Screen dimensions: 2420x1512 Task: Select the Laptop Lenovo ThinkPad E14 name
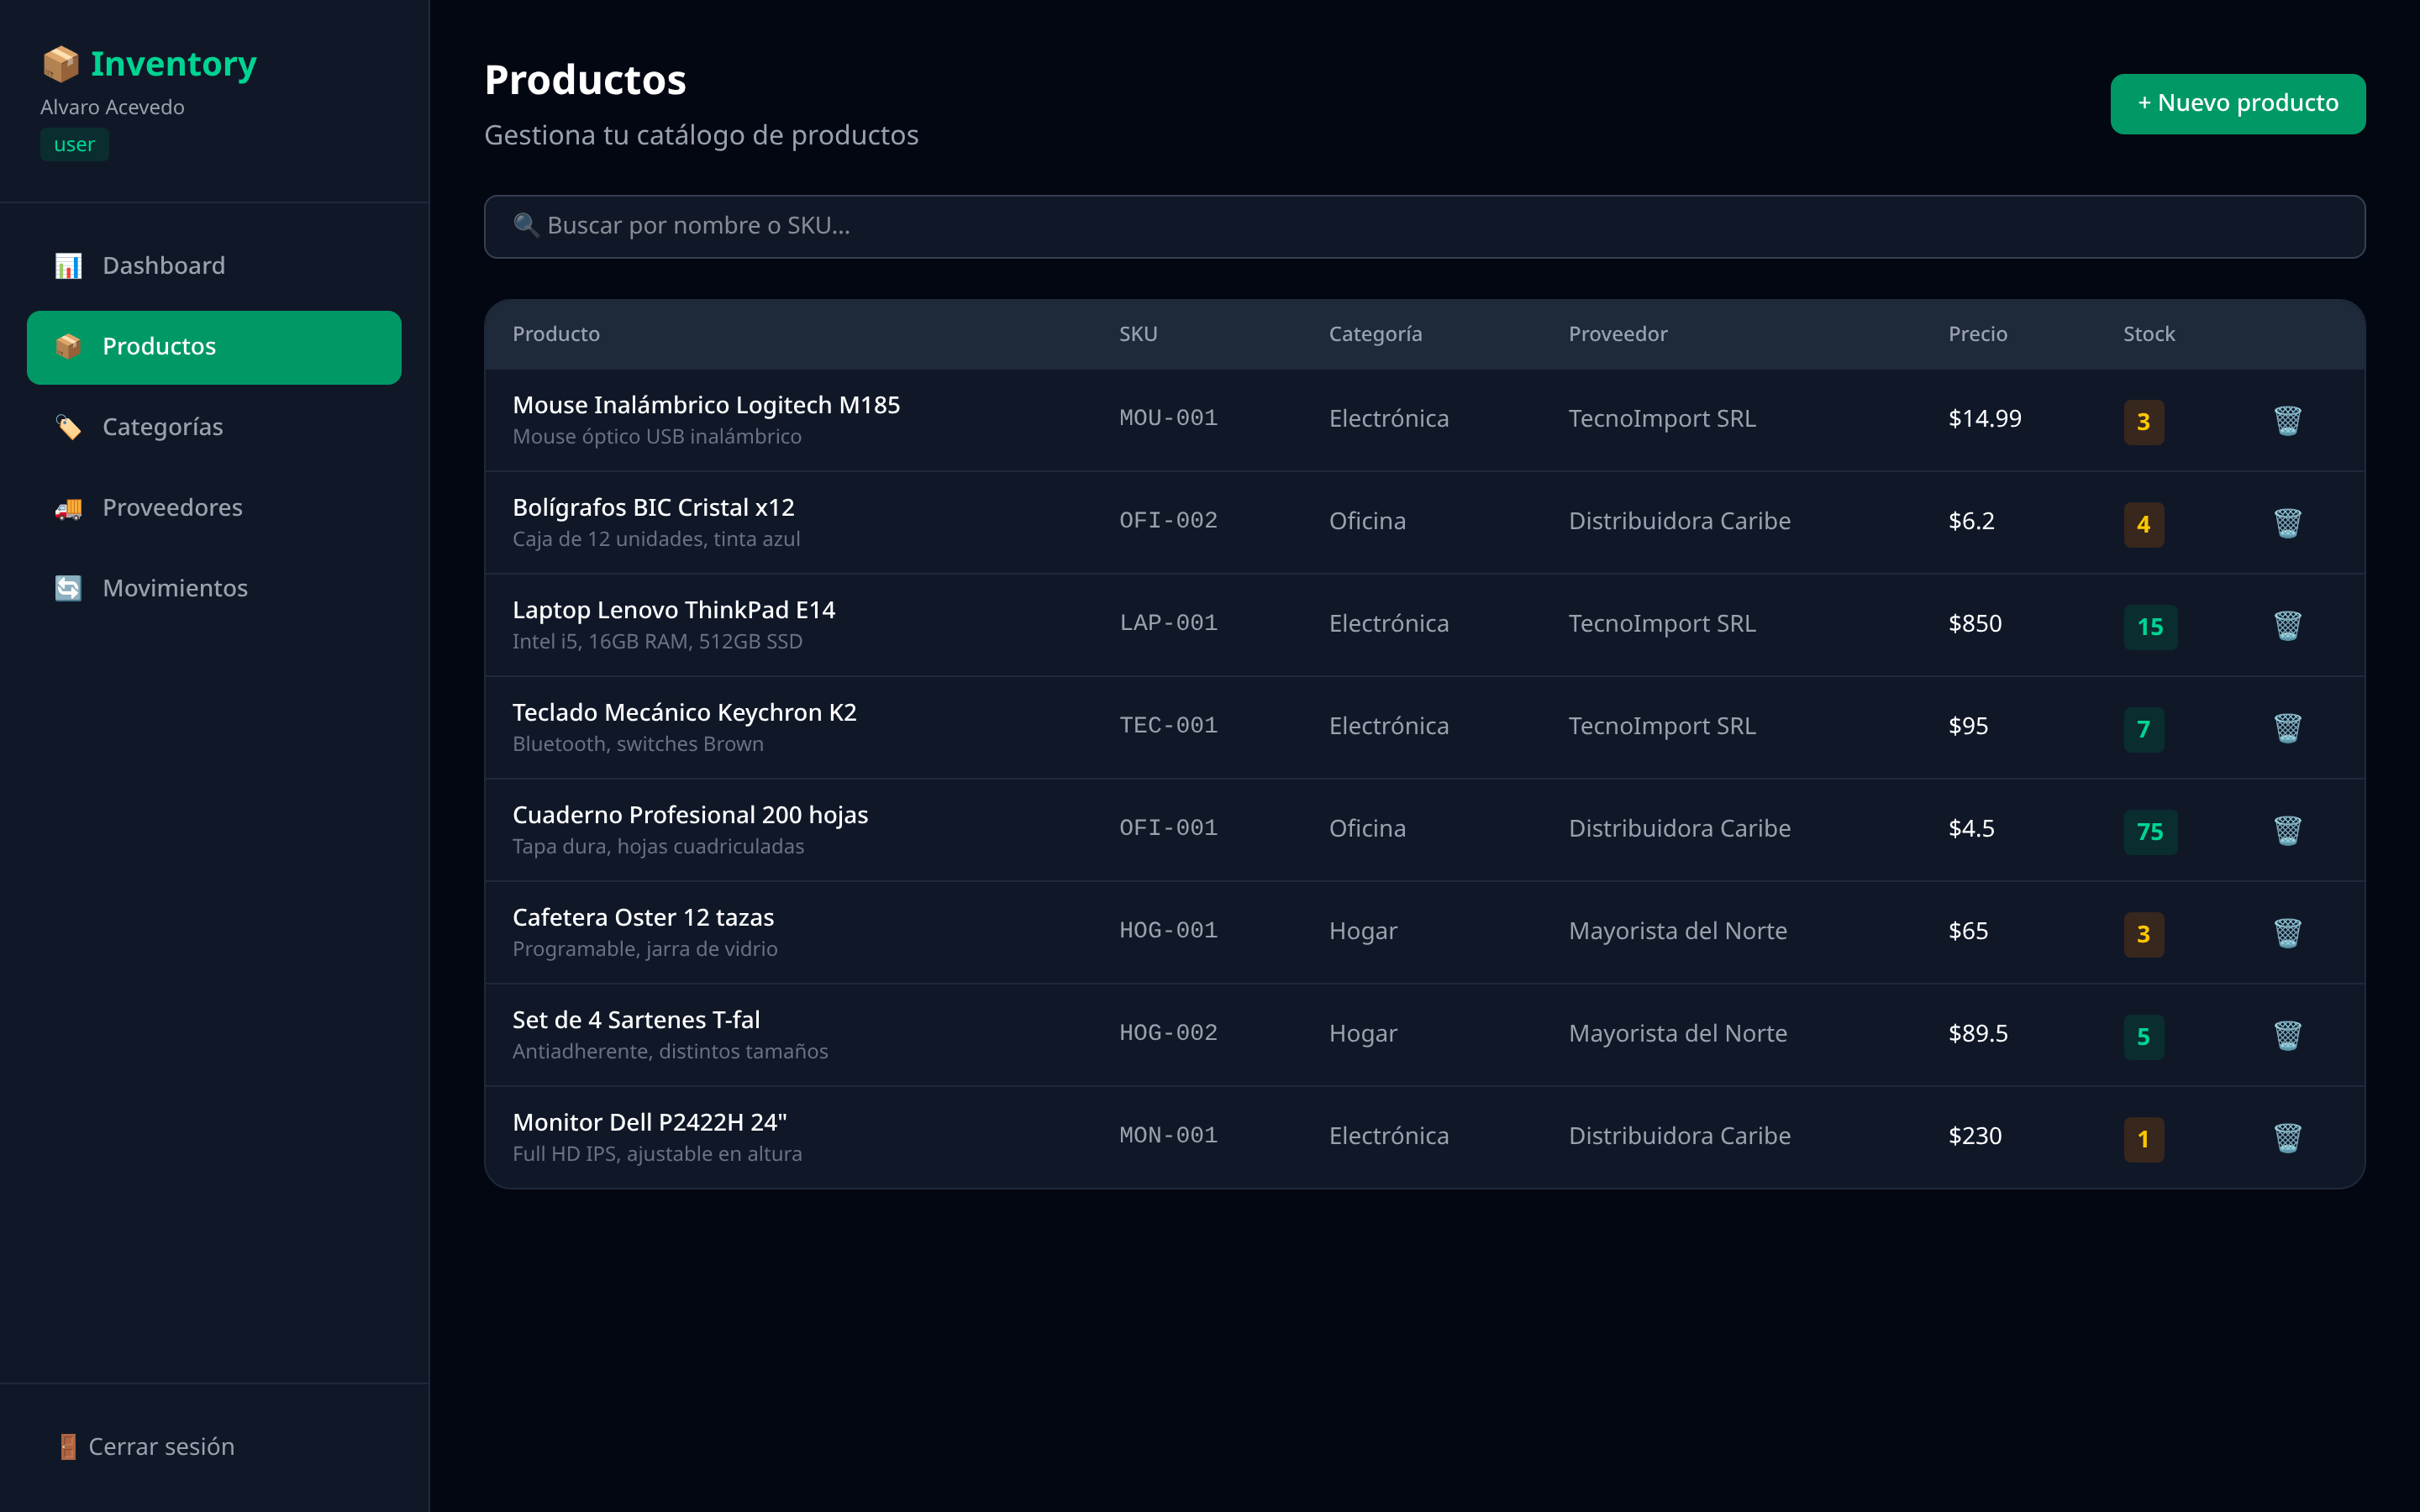pyautogui.click(x=674, y=610)
